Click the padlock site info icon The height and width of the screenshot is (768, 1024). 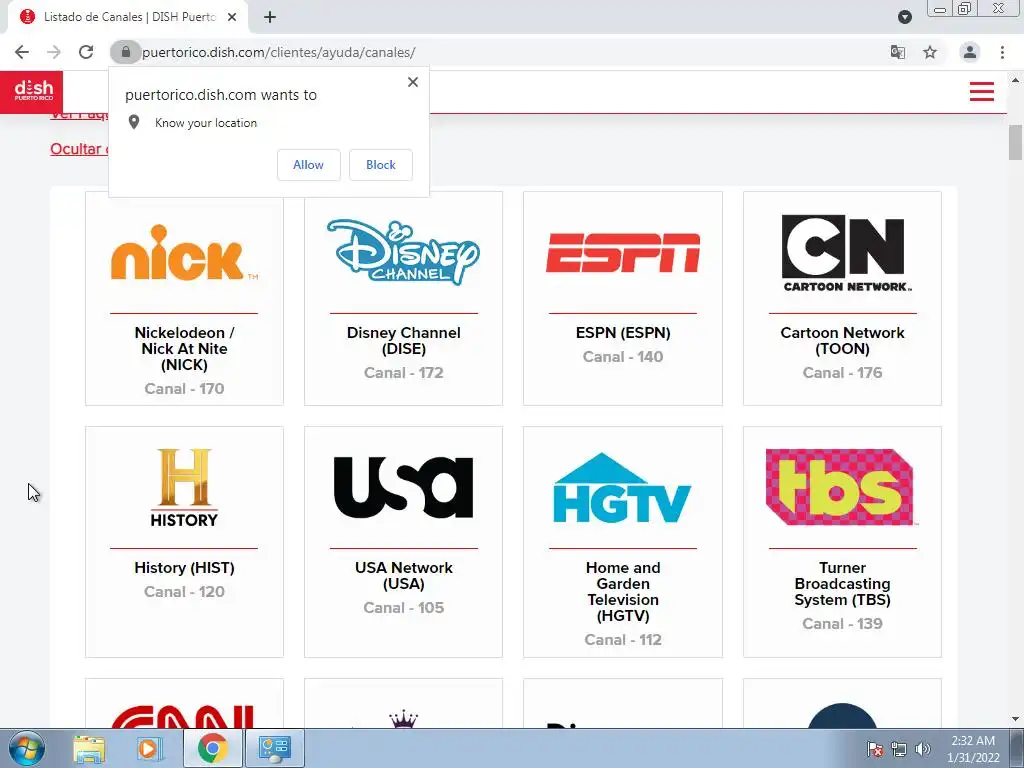(125, 52)
